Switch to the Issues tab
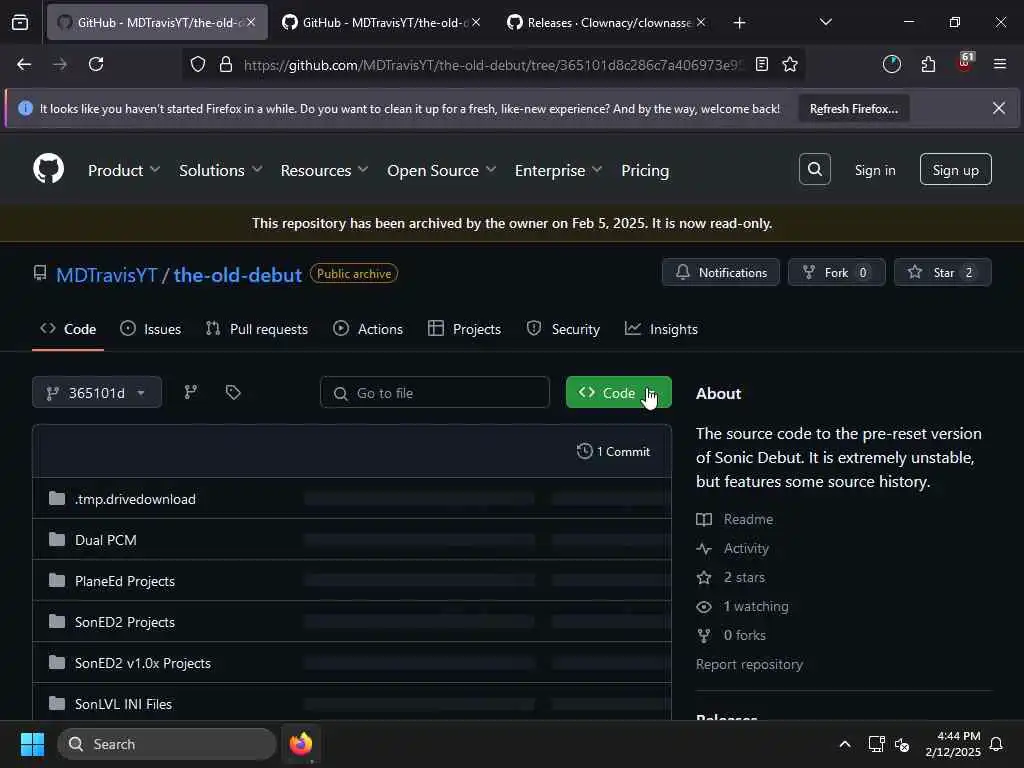The height and width of the screenshot is (768, 1024). coord(151,329)
